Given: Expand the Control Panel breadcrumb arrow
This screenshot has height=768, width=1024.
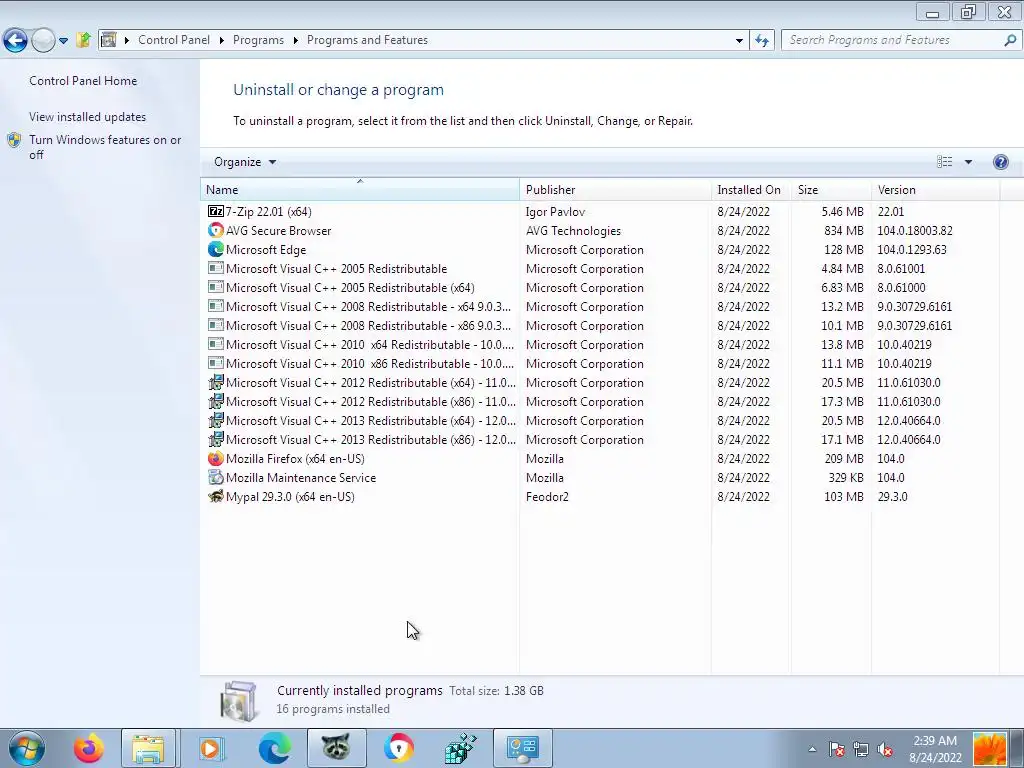Looking at the screenshot, I should click(x=221, y=40).
